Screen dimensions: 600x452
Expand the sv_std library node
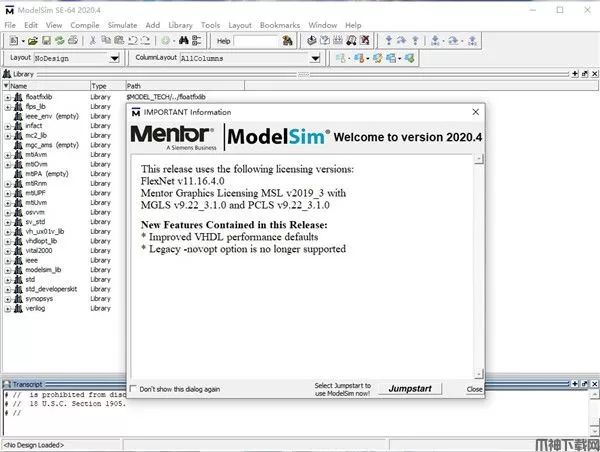[8, 222]
